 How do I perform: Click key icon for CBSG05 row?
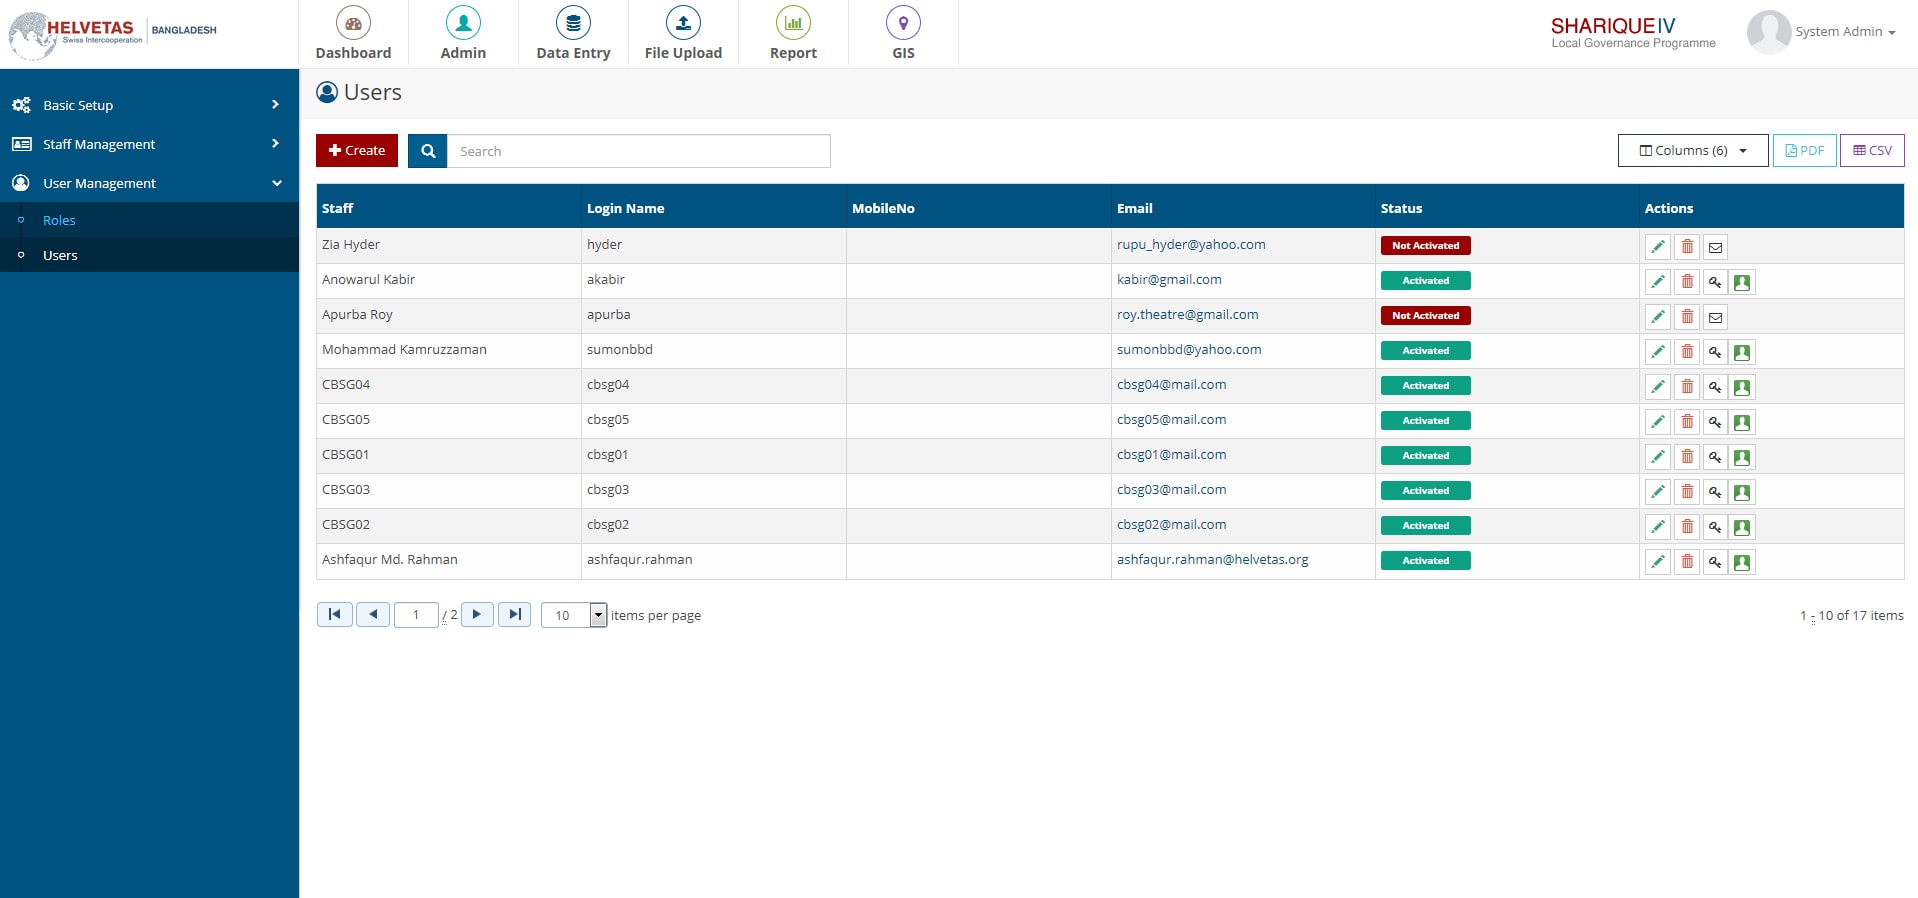(1715, 422)
